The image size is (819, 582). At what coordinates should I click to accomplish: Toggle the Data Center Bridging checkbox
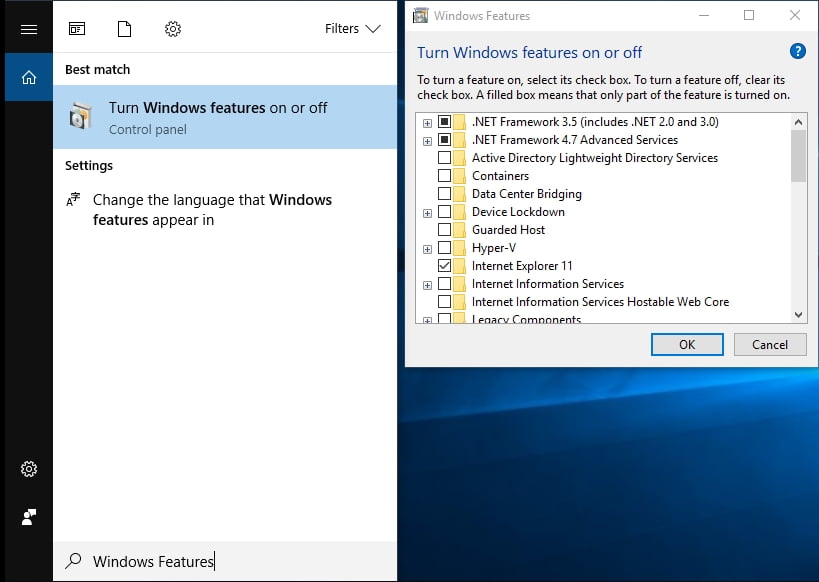coord(444,194)
